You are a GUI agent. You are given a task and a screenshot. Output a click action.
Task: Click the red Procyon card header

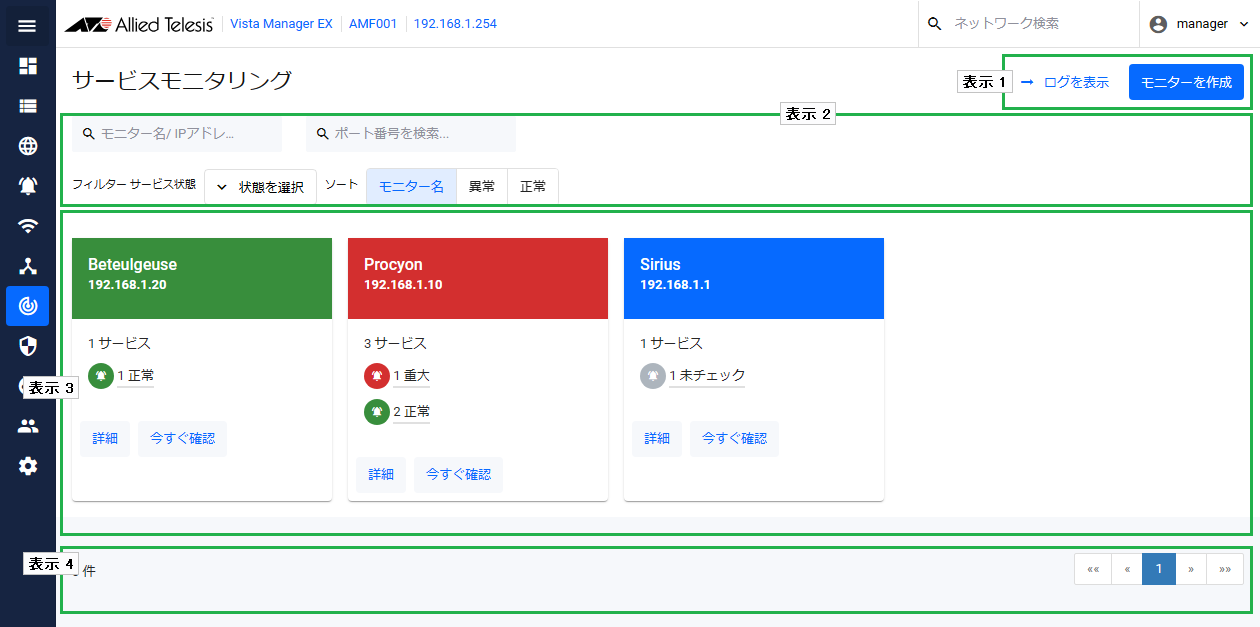478,278
